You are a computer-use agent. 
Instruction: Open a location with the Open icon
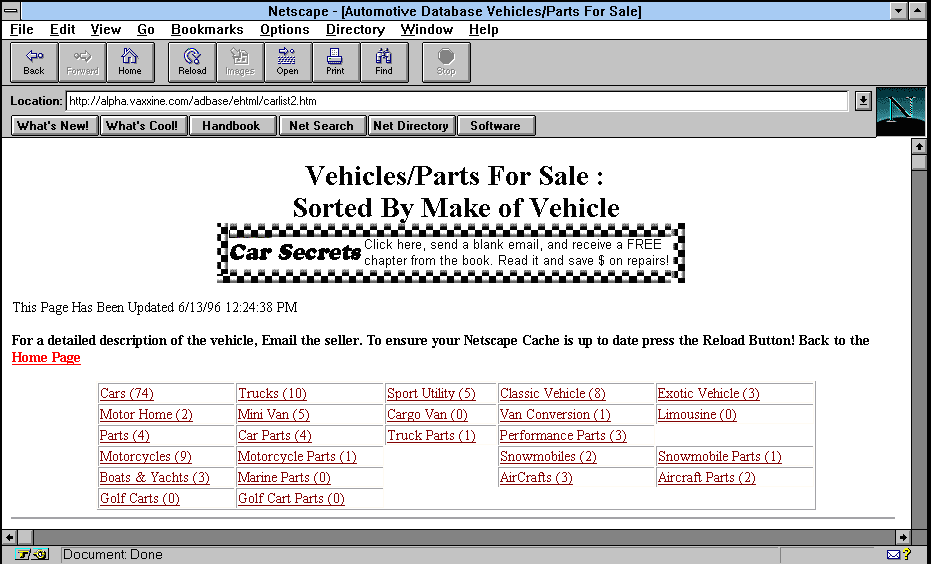pyautogui.click(x=288, y=62)
